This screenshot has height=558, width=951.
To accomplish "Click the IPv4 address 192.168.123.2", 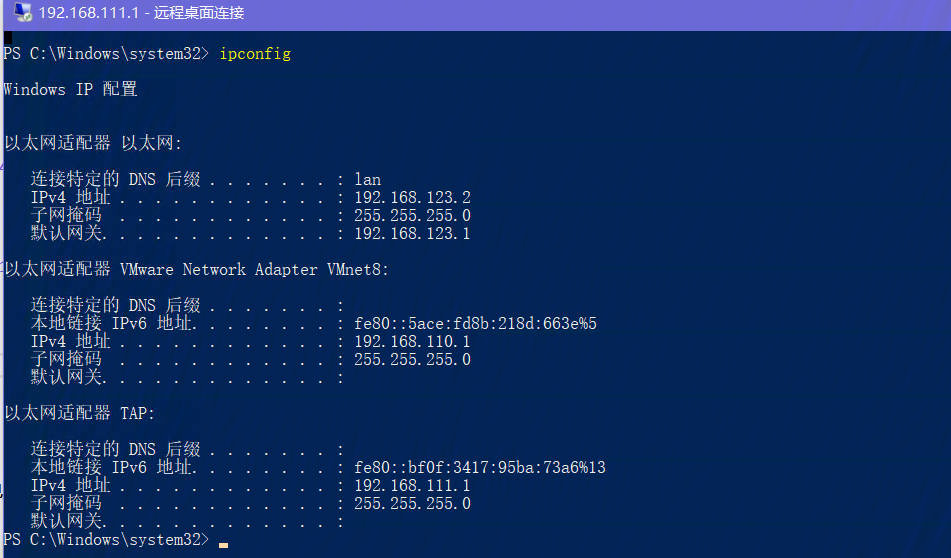I will (x=412, y=198).
